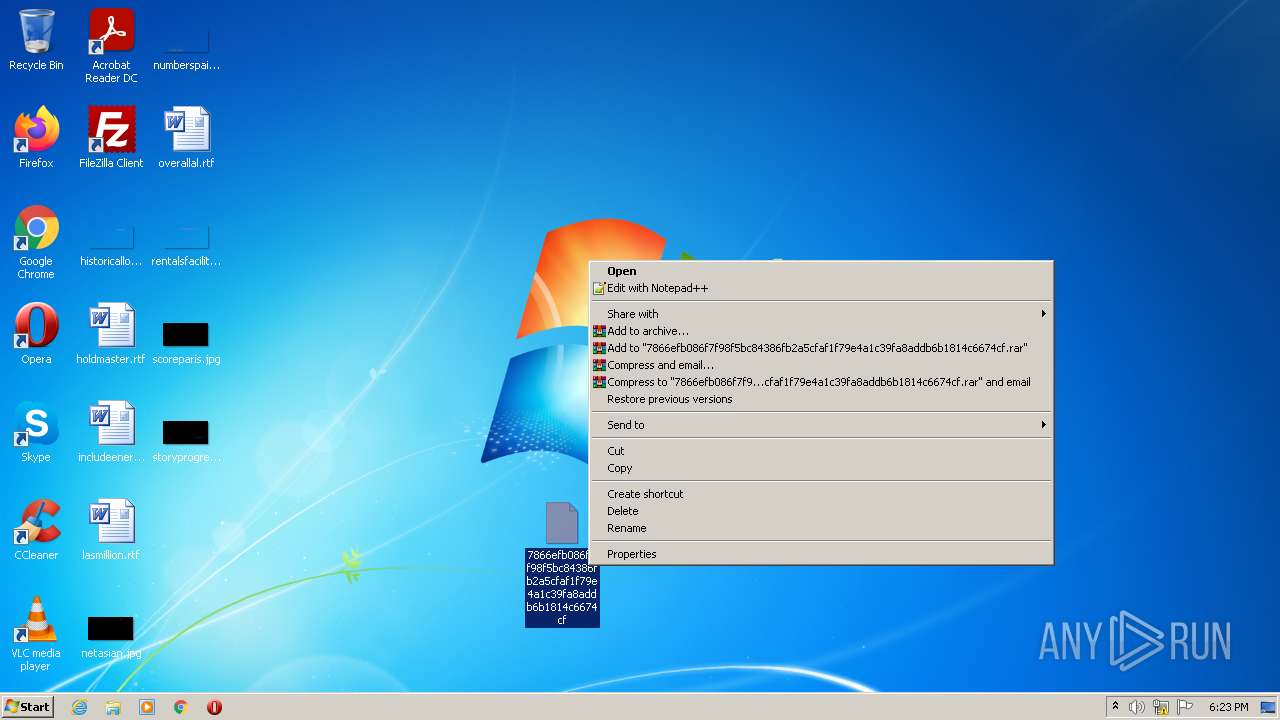
Task: Select the Firefox desktop shortcut
Action: [36, 138]
